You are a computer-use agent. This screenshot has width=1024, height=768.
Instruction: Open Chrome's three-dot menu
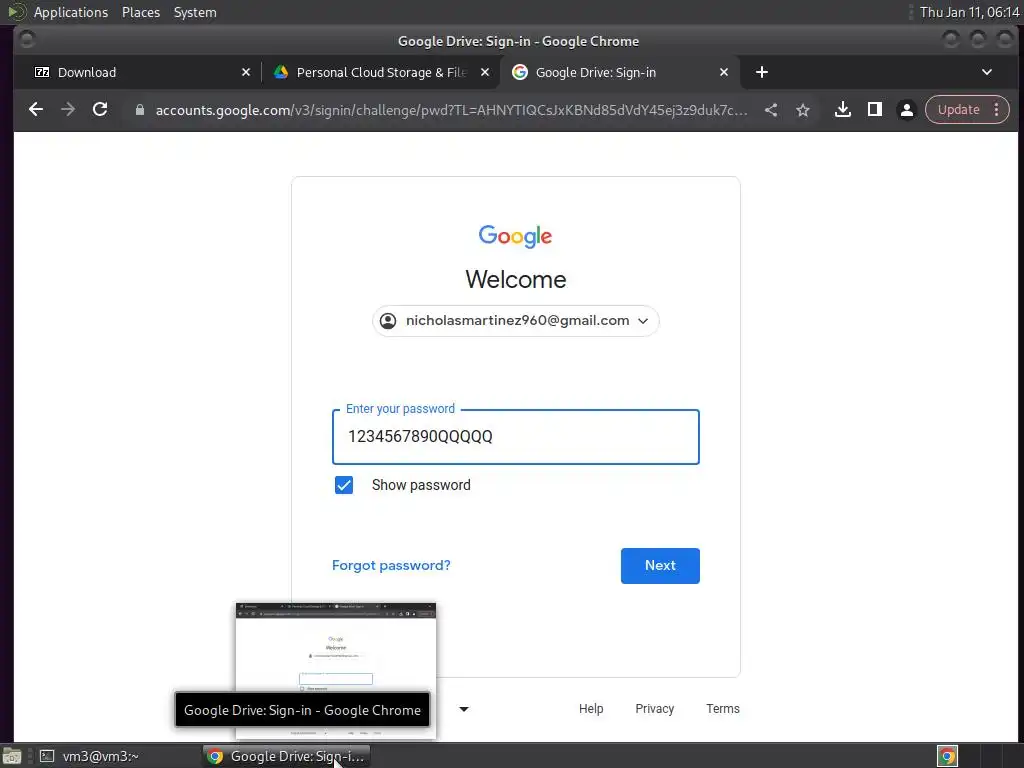point(997,110)
